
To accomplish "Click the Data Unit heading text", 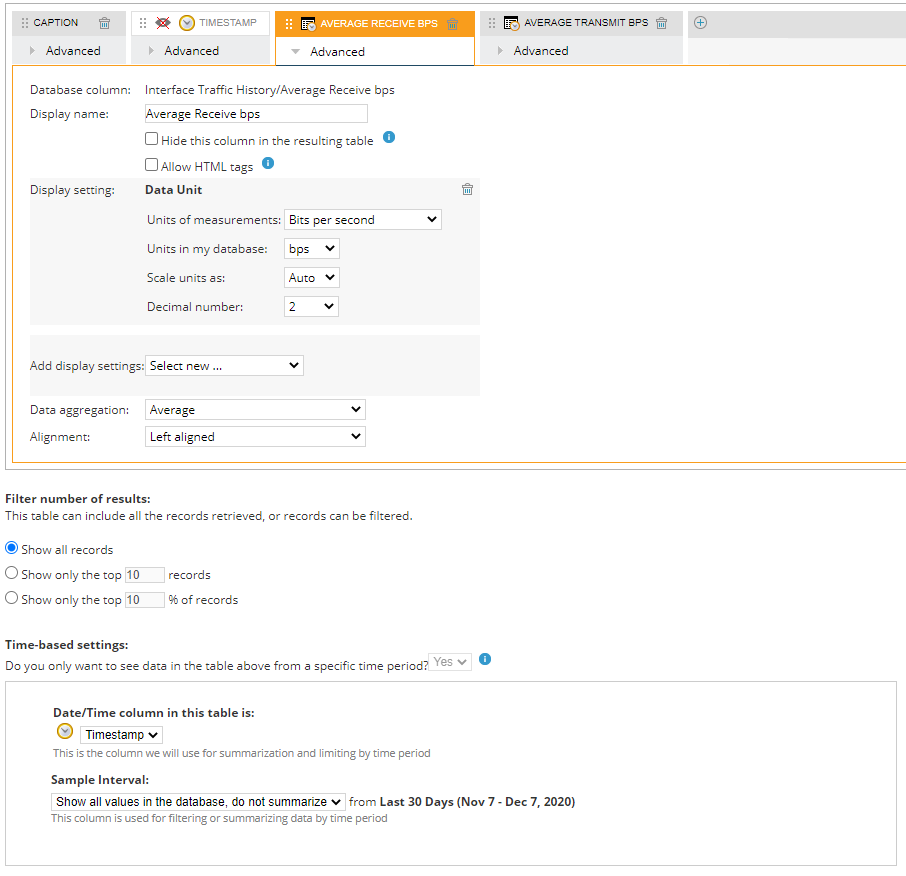I will [173, 190].
